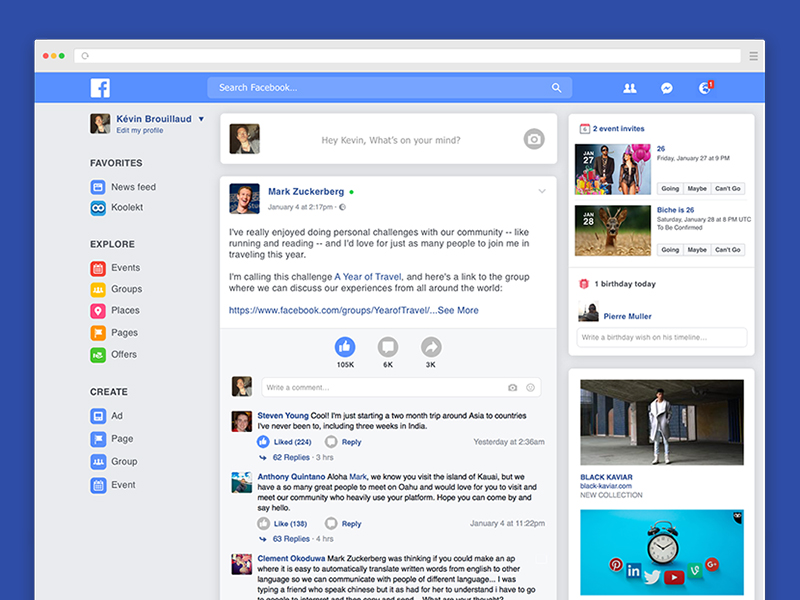
Task: Toggle Like (138) on Anthony Quintano's comment
Action: [x=282, y=523]
